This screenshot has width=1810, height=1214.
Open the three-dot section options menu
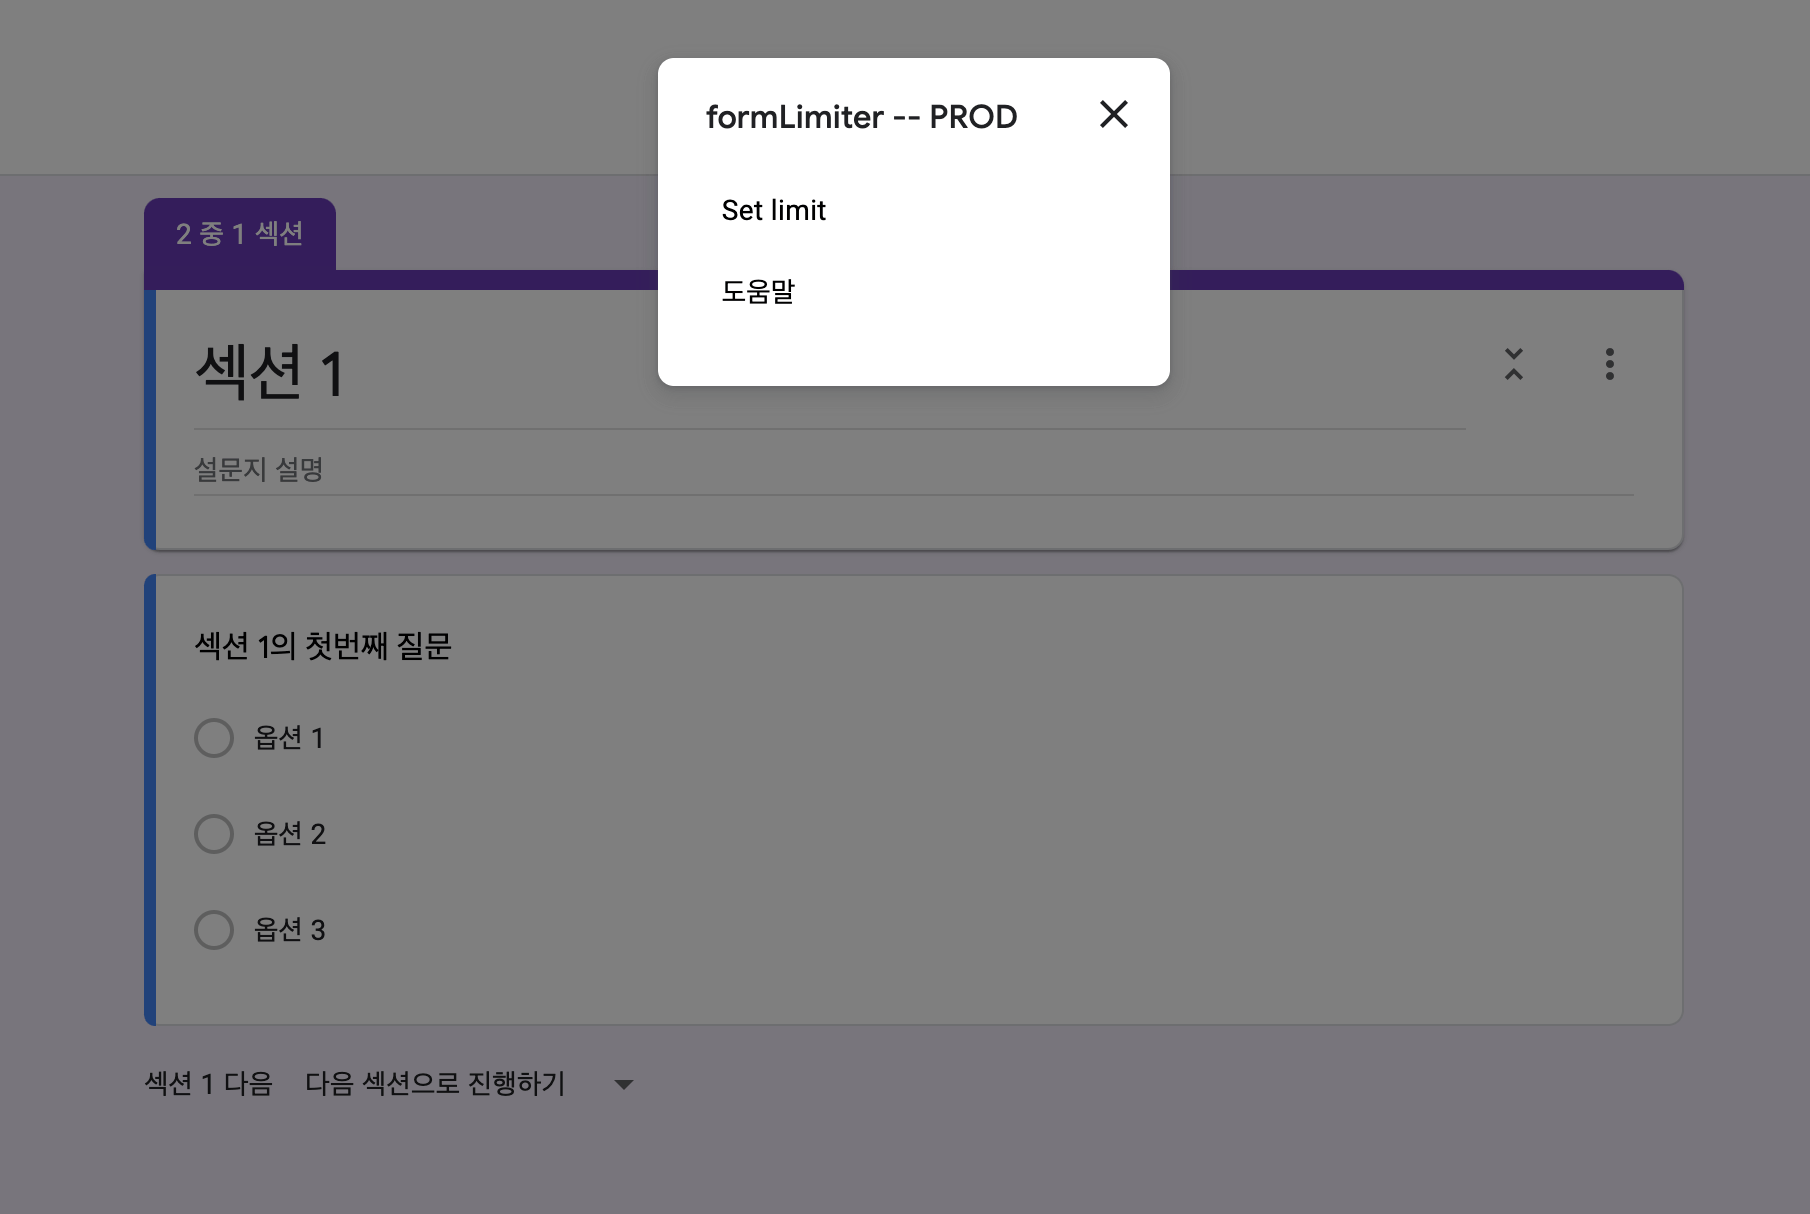pos(1609,364)
